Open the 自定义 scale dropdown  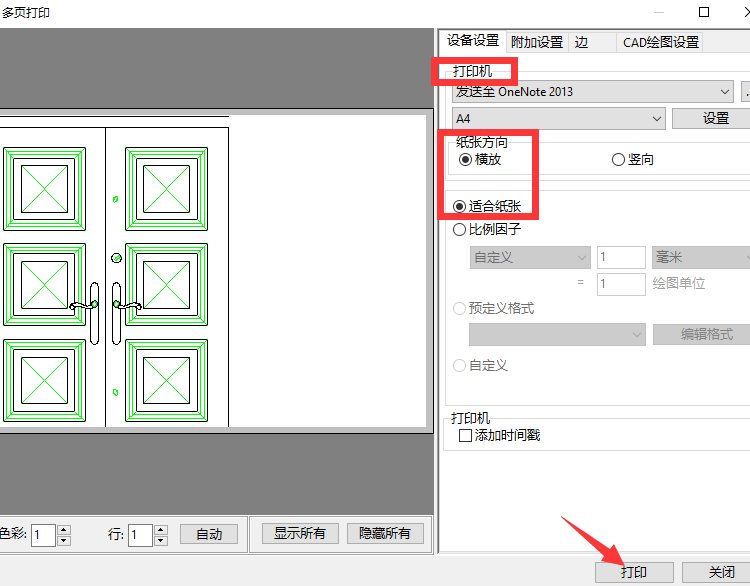point(530,257)
